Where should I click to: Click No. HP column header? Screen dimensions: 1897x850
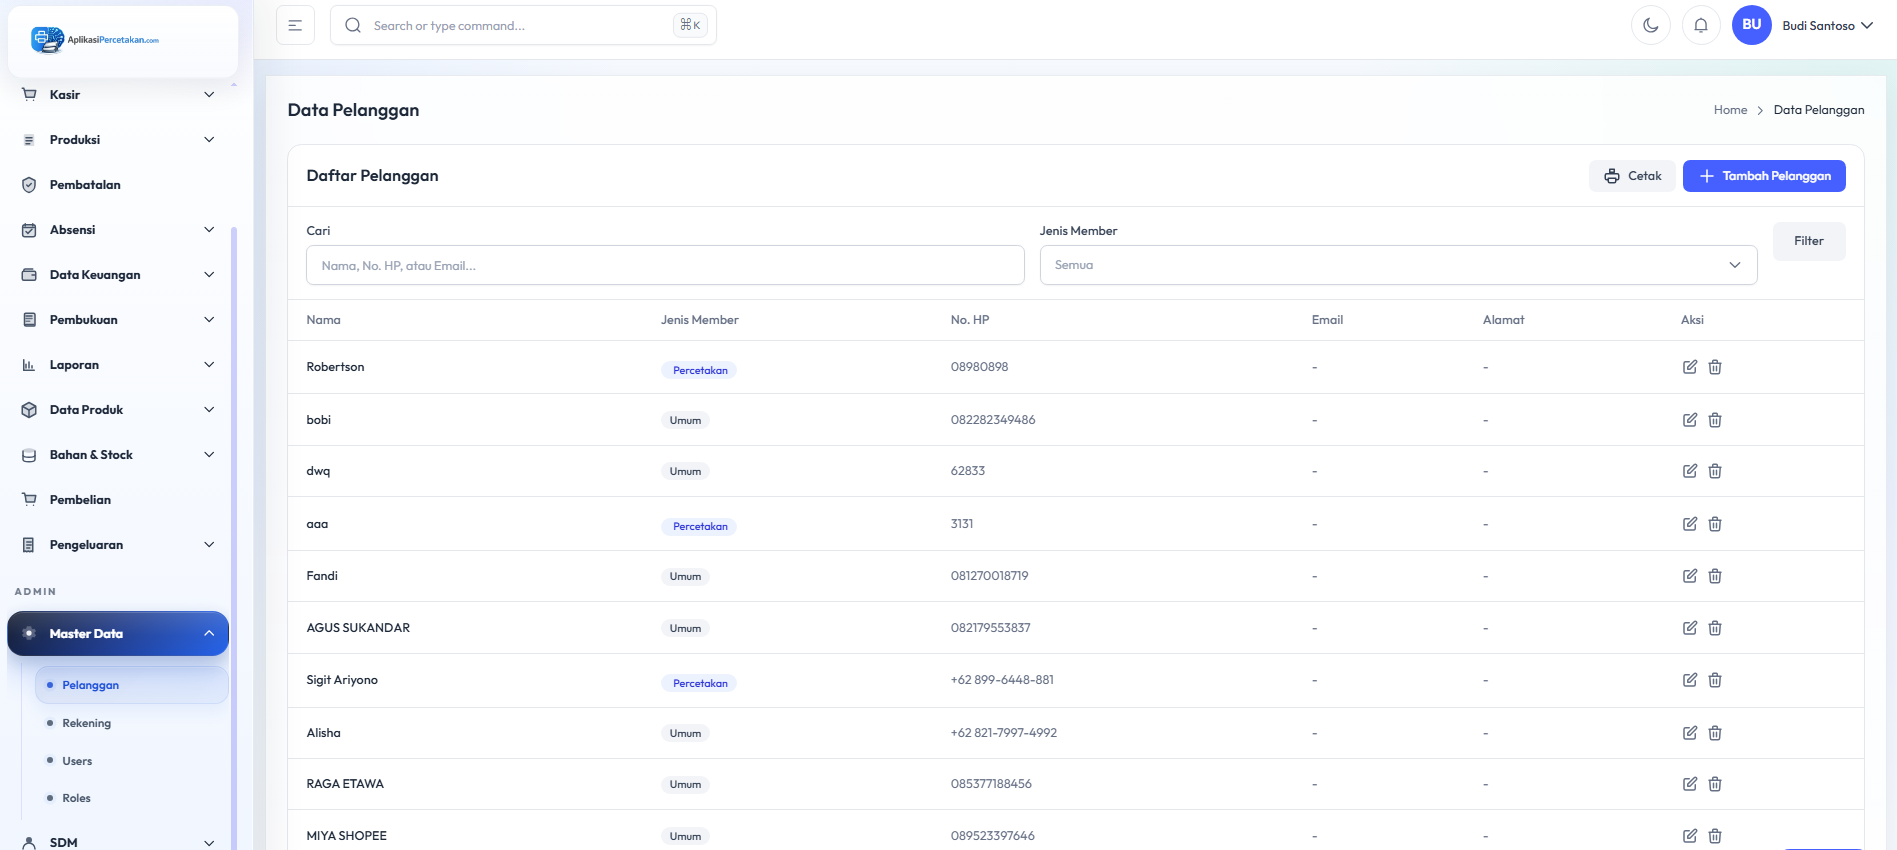pos(969,320)
